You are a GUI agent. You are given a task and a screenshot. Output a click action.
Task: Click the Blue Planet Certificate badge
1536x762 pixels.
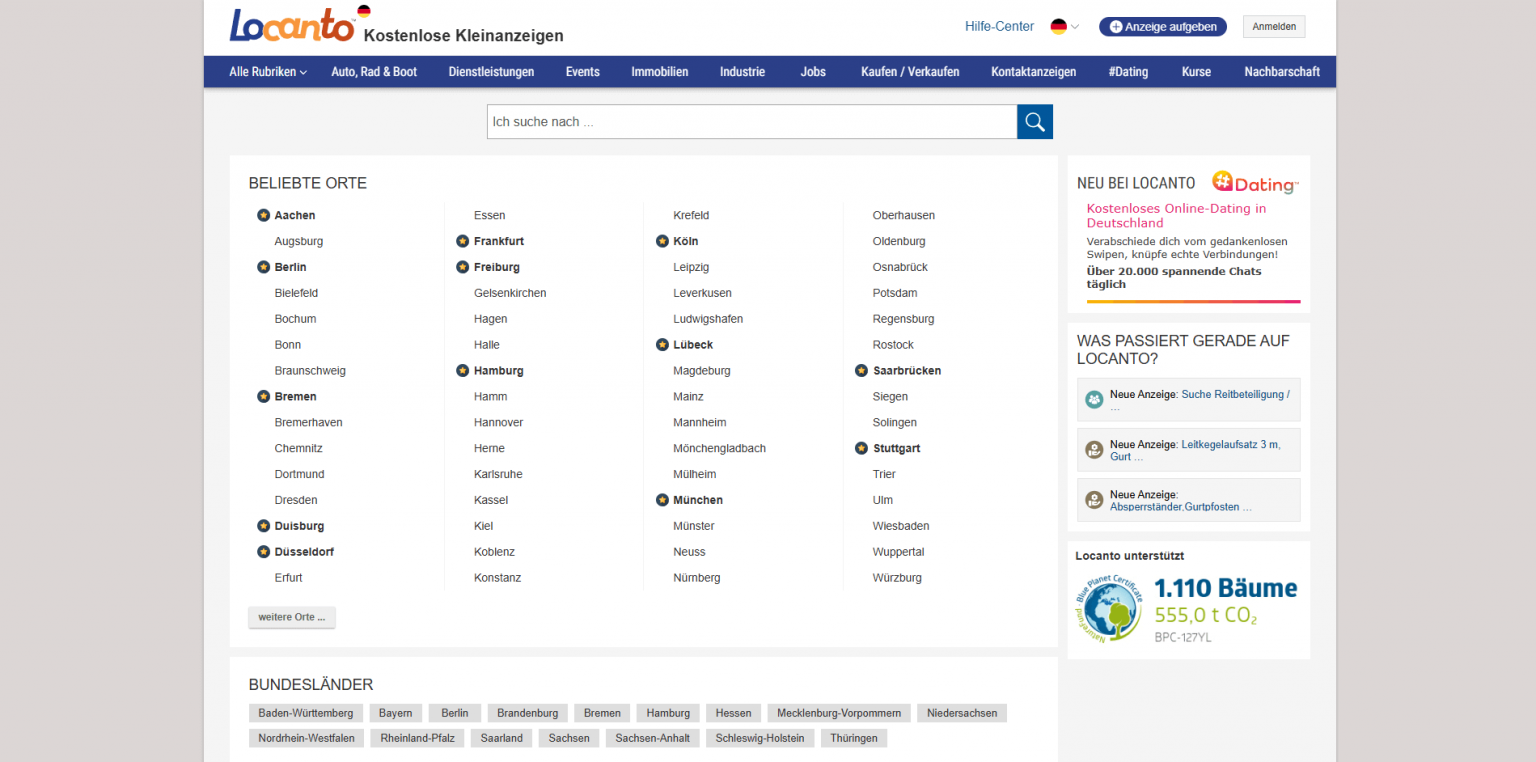pyautogui.click(x=1109, y=607)
